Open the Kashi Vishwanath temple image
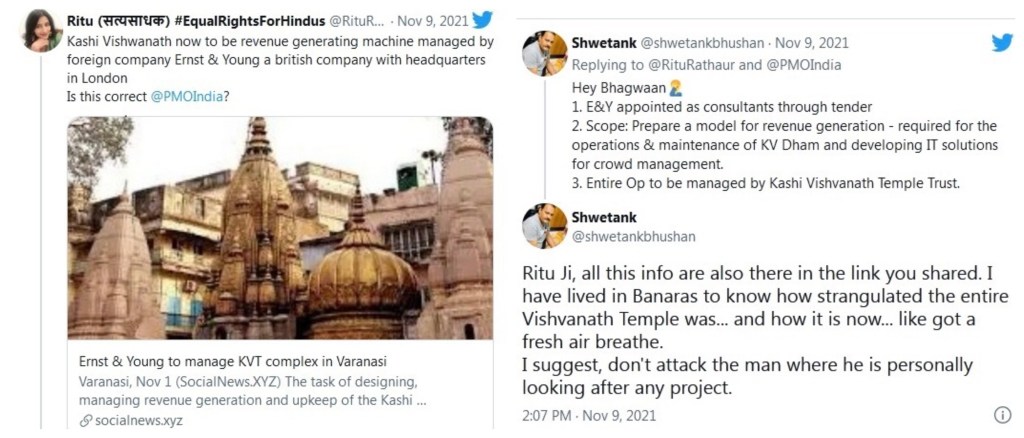The image size is (1024, 438). tap(280, 228)
